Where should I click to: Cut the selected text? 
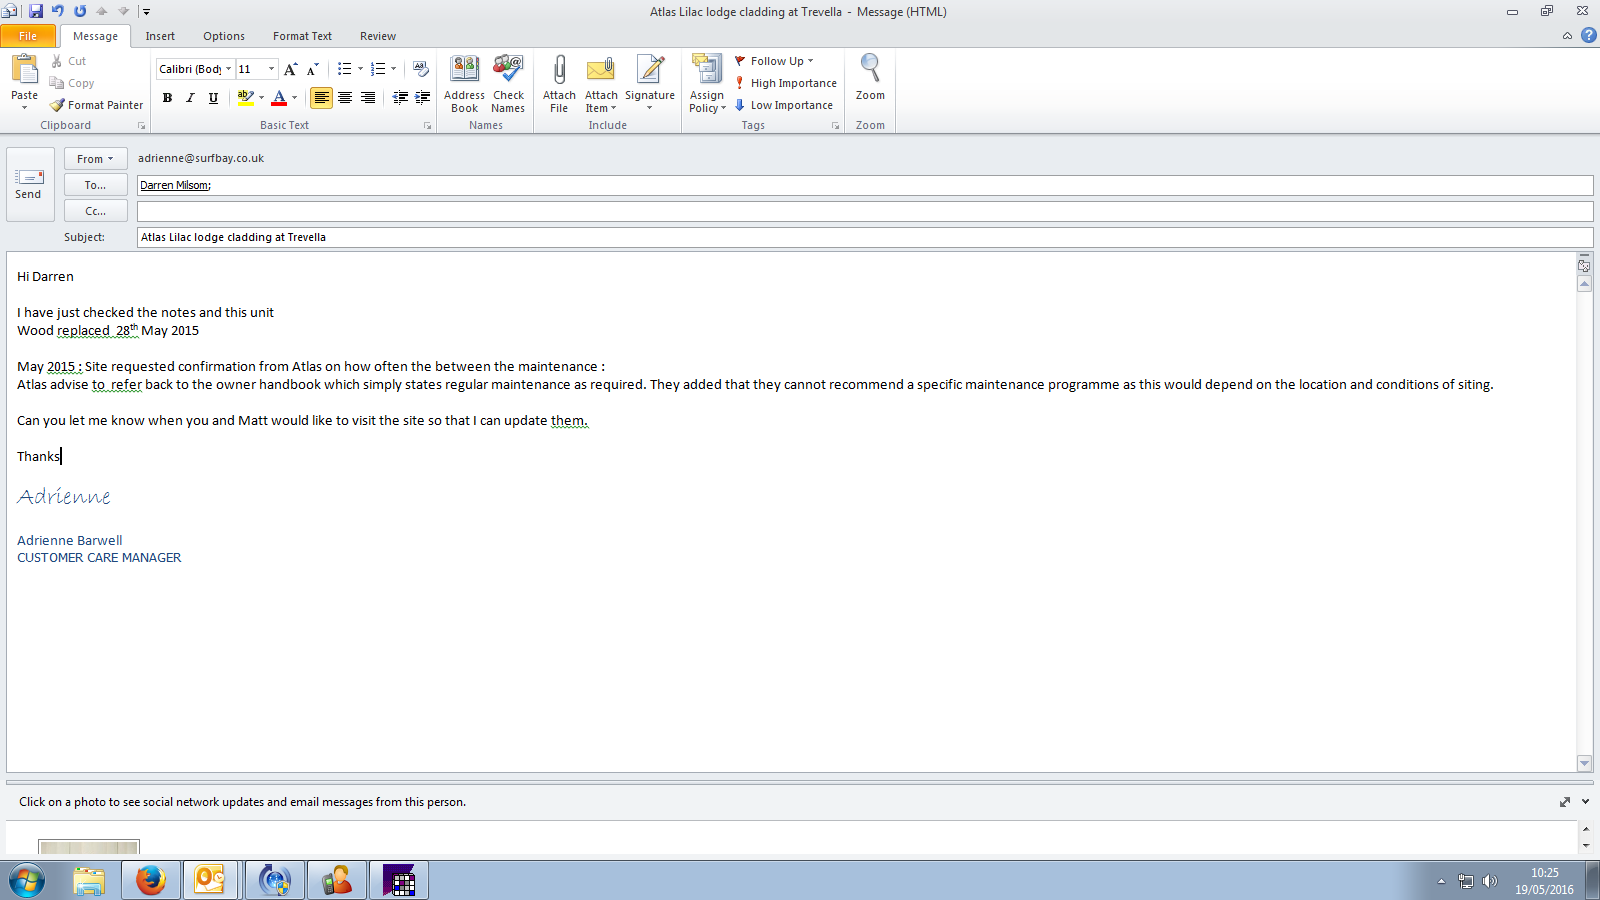tap(68, 61)
